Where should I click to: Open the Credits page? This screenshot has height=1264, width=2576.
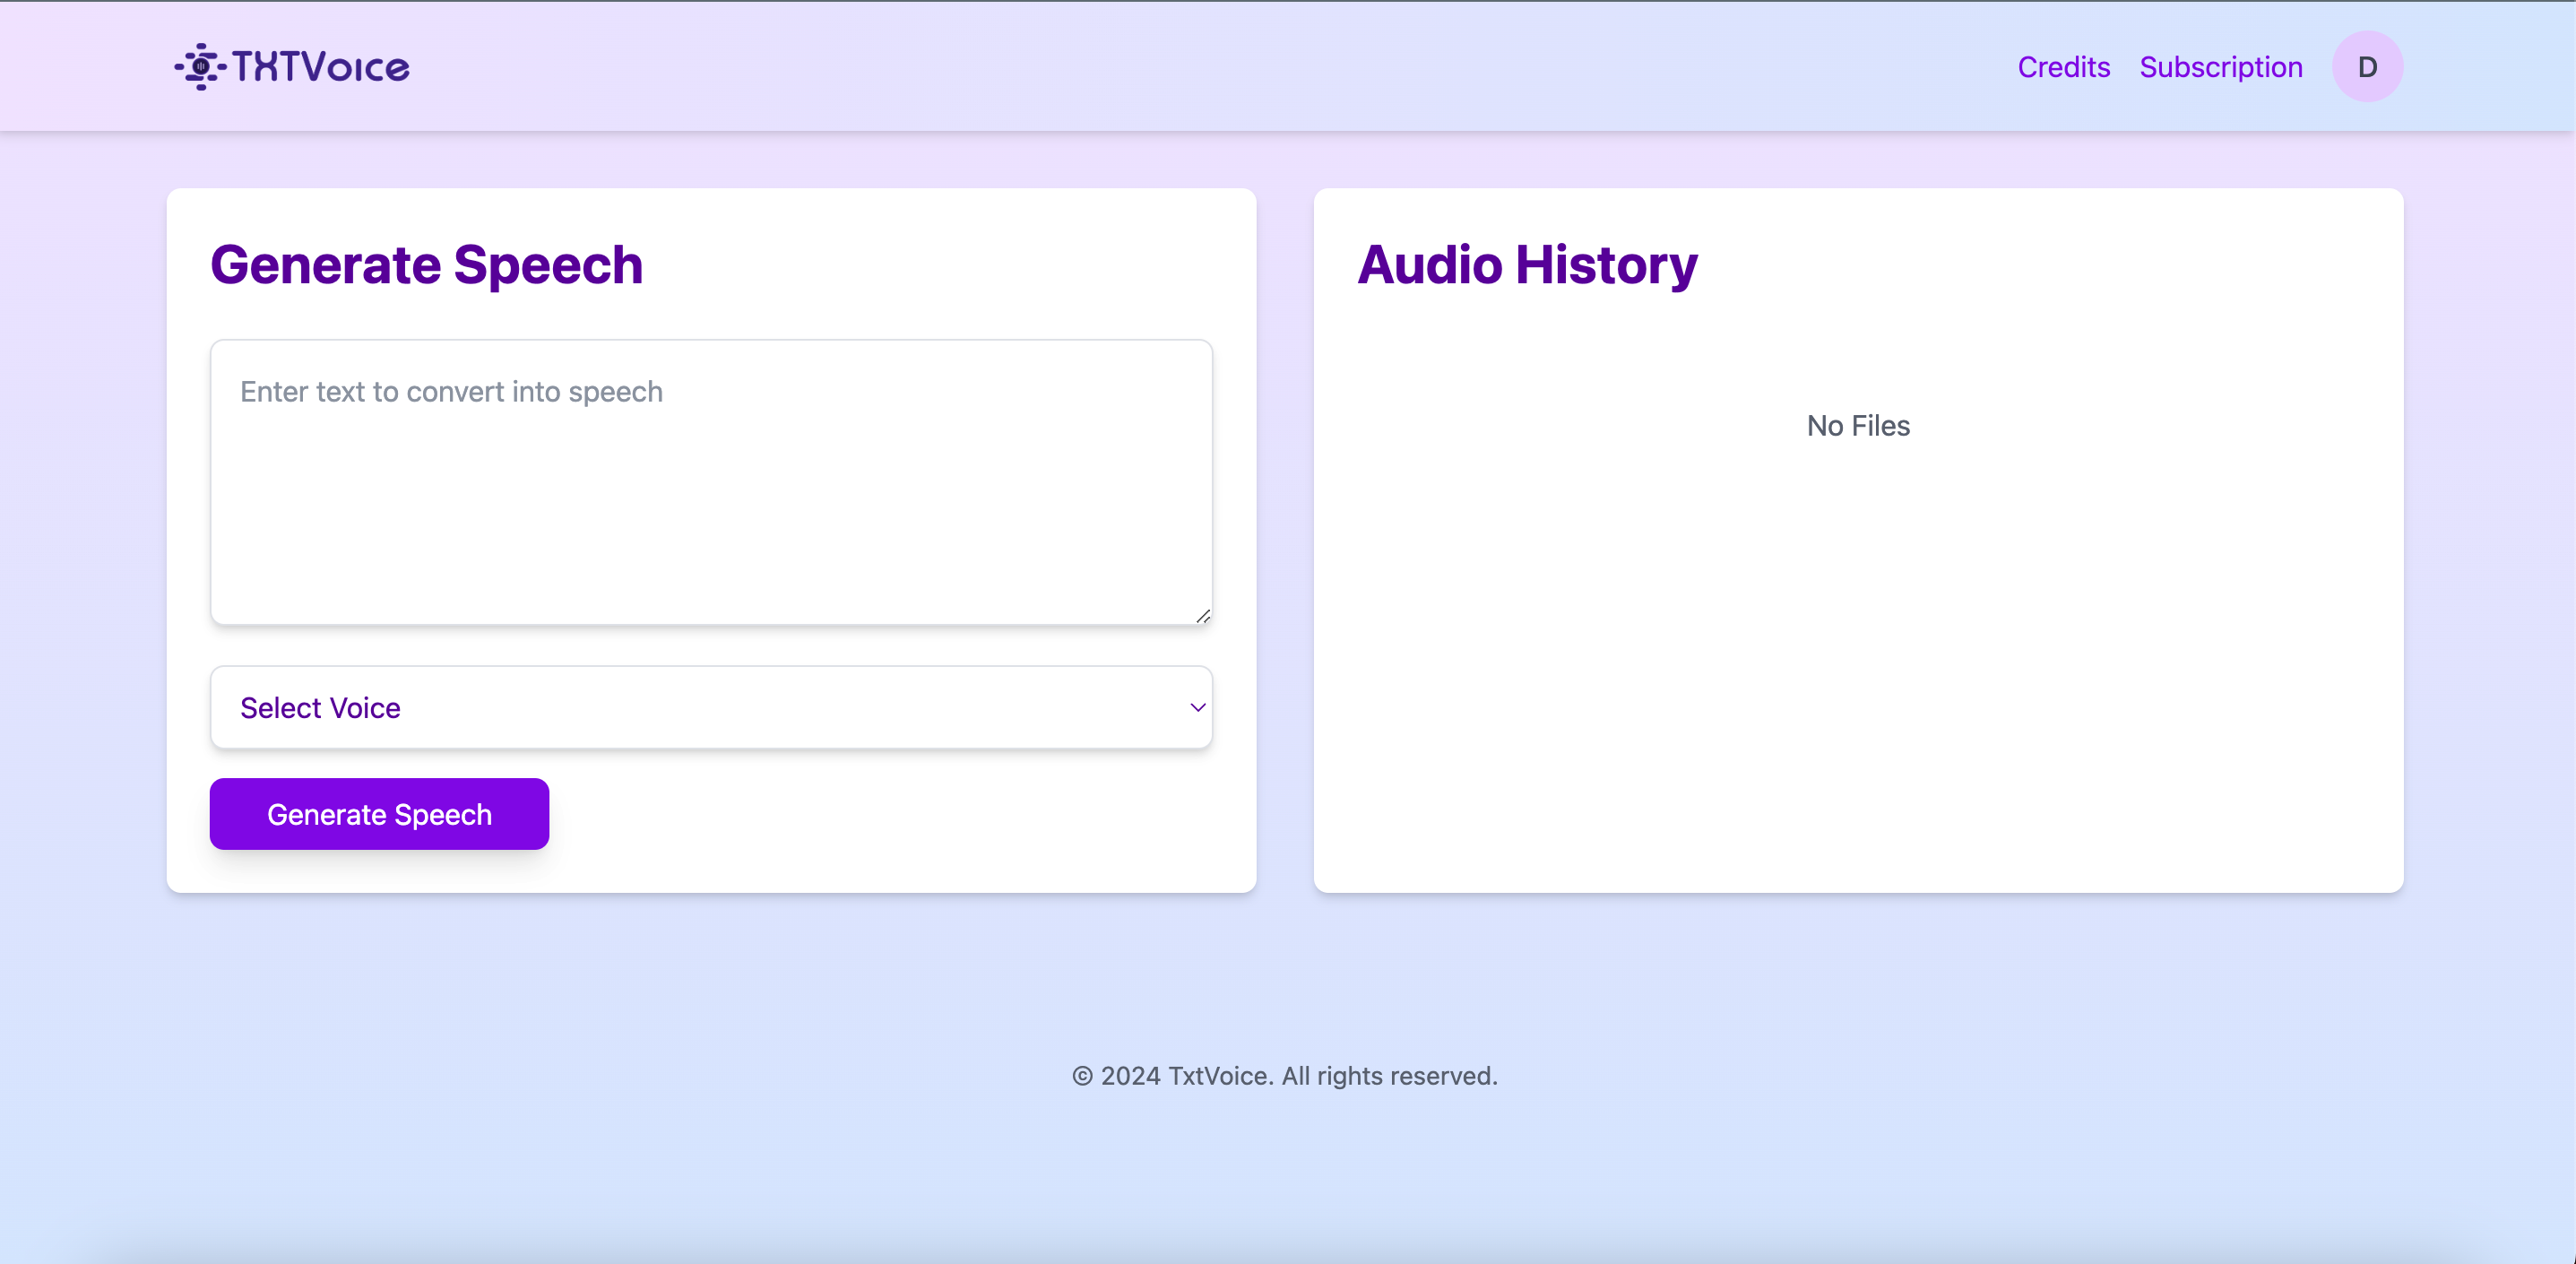tap(2063, 67)
